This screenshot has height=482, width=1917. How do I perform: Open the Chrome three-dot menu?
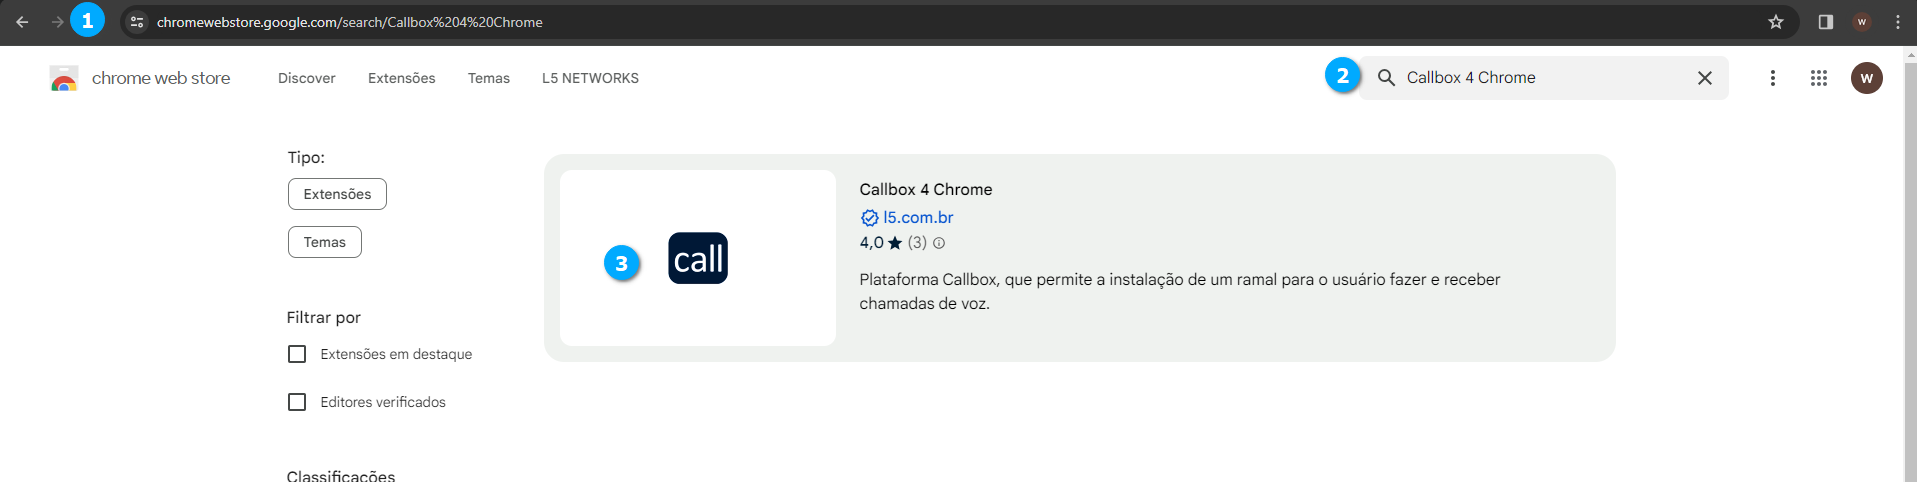click(1898, 22)
